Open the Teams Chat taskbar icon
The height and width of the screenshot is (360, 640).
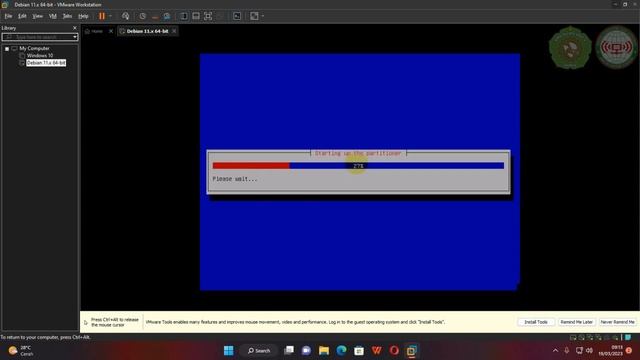coord(306,350)
